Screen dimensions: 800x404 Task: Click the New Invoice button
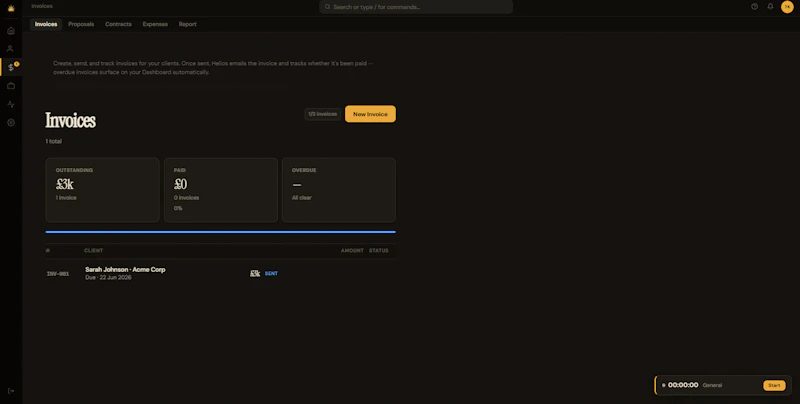(370, 114)
